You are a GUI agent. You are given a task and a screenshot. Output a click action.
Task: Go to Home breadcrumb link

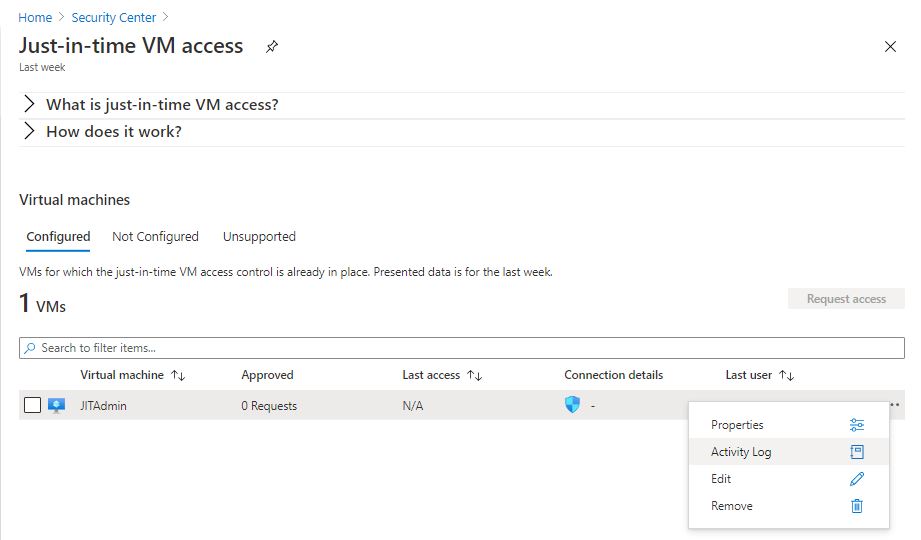35,18
